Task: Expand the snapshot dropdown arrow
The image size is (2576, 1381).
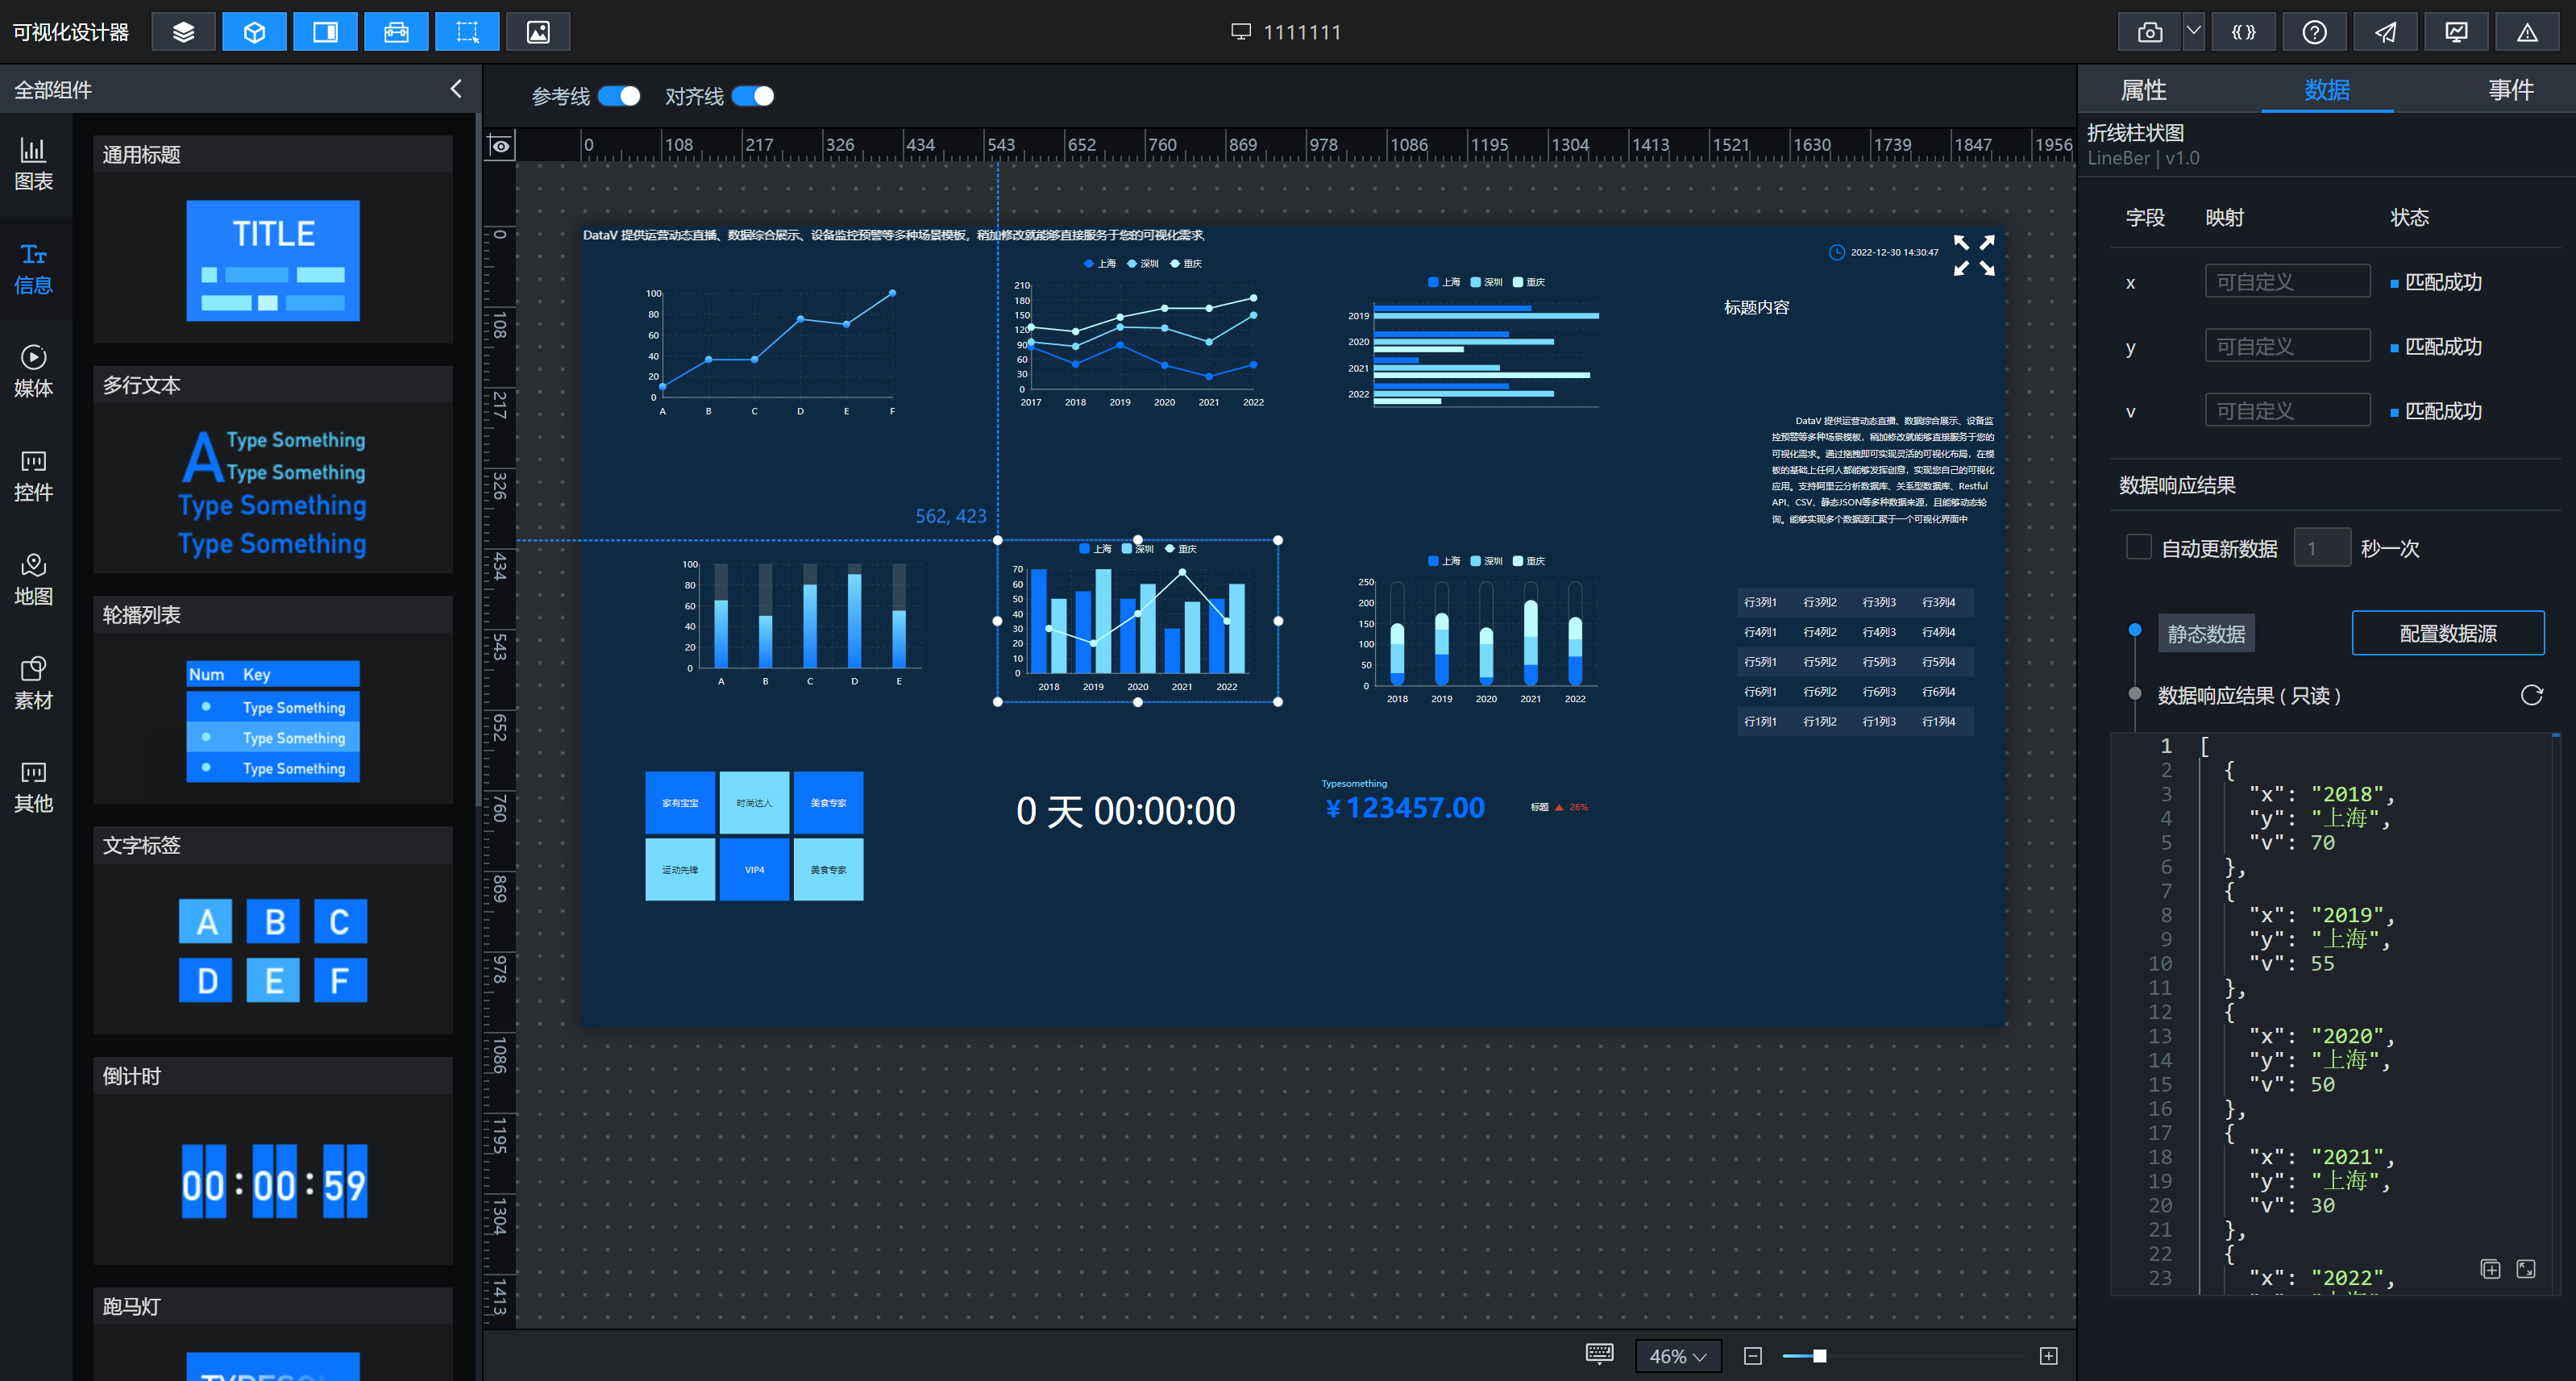Action: [2193, 32]
